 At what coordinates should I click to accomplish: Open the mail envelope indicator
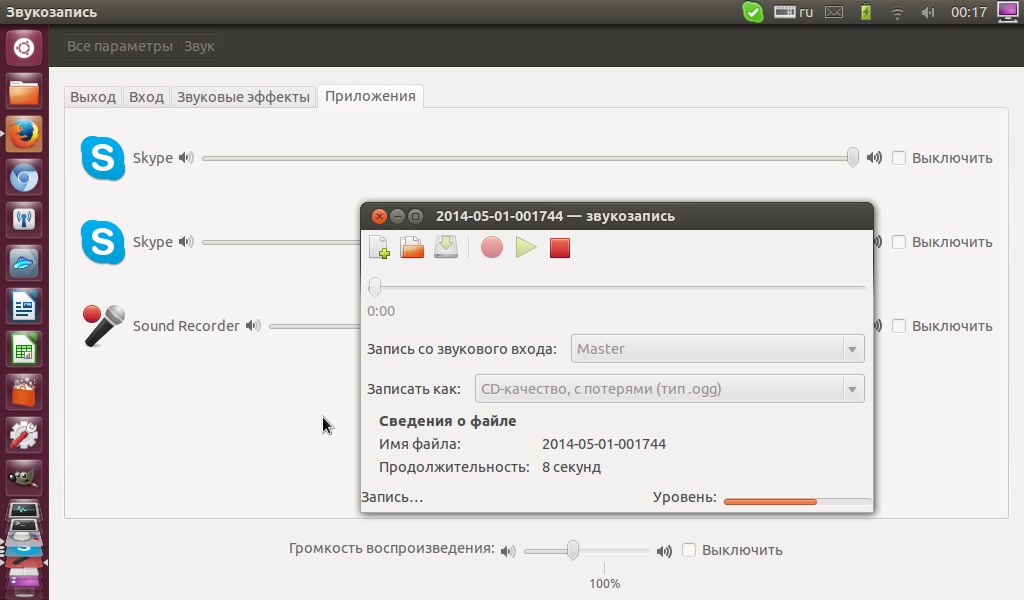pyautogui.click(x=834, y=12)
